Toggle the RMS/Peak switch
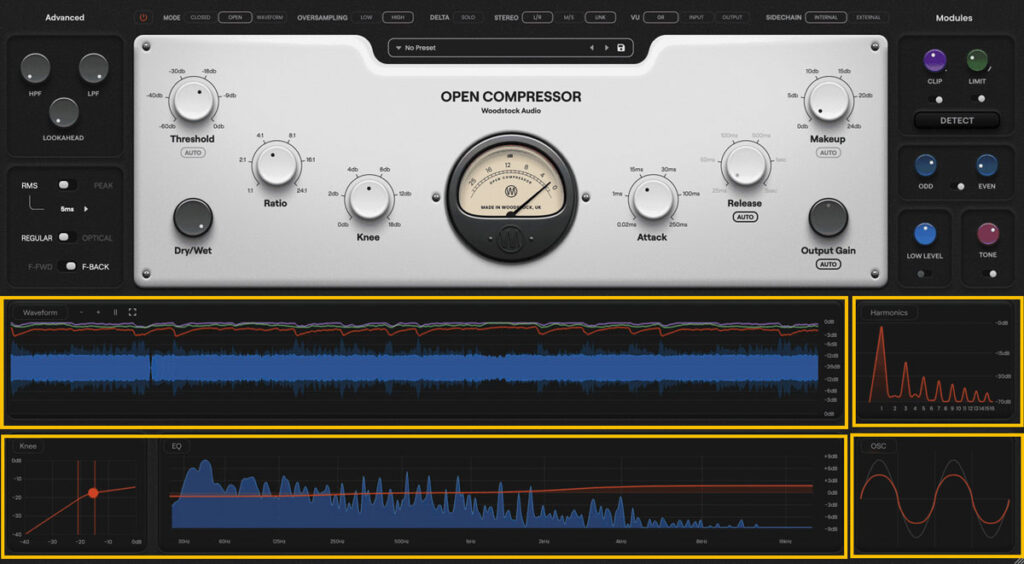 [66, 185]
